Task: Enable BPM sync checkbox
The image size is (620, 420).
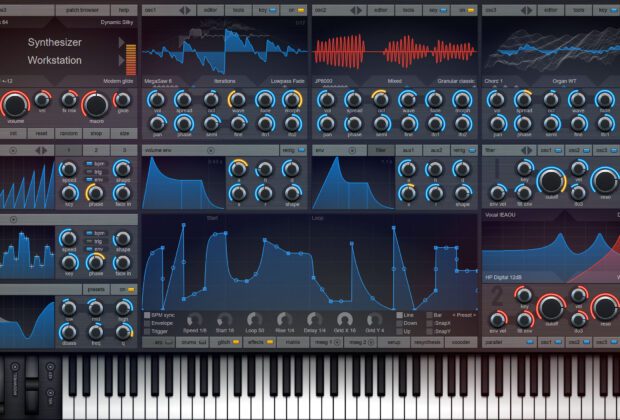Action: coord(147,315)
